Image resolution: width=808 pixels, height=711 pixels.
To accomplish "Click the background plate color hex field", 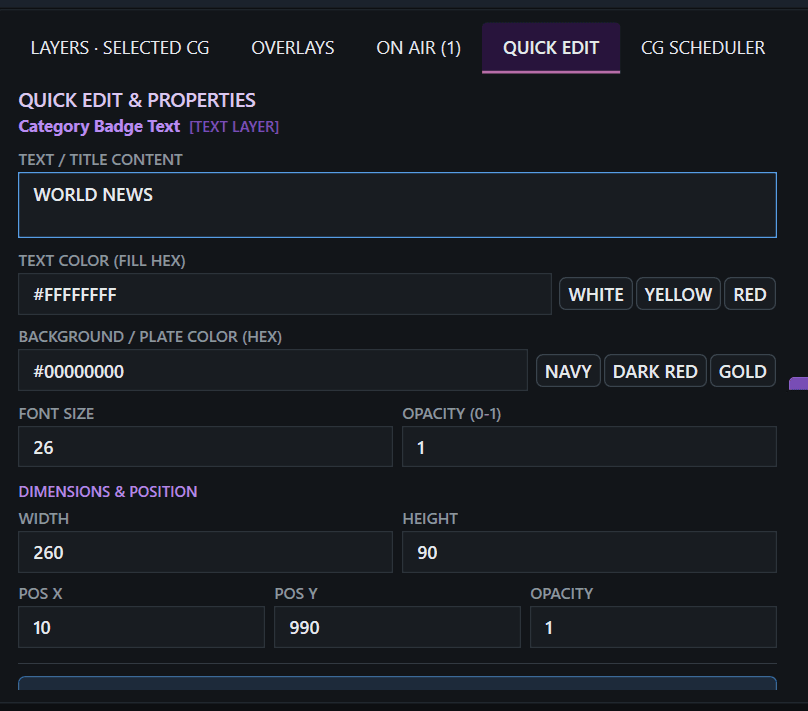I will (273, 370).
